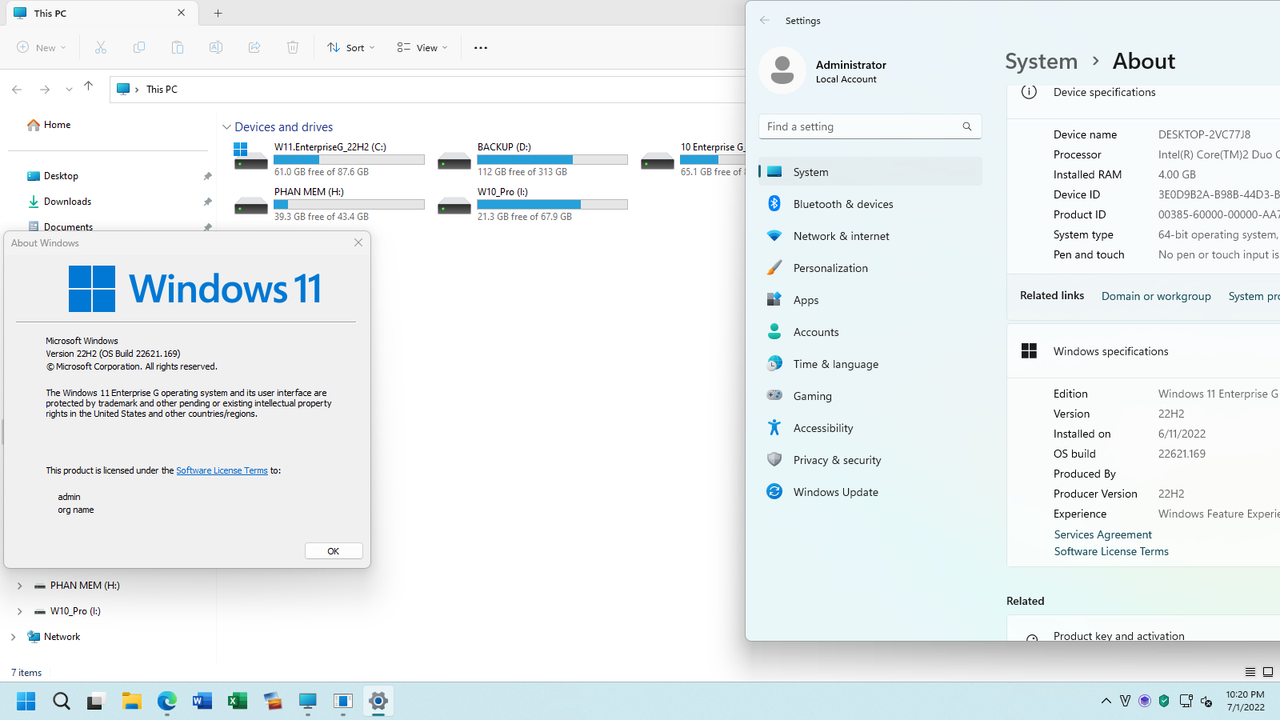This screenshot has height=720, width=1280.
Task: Switch to Settings gear app on taskbar
Action: [378, 701]
